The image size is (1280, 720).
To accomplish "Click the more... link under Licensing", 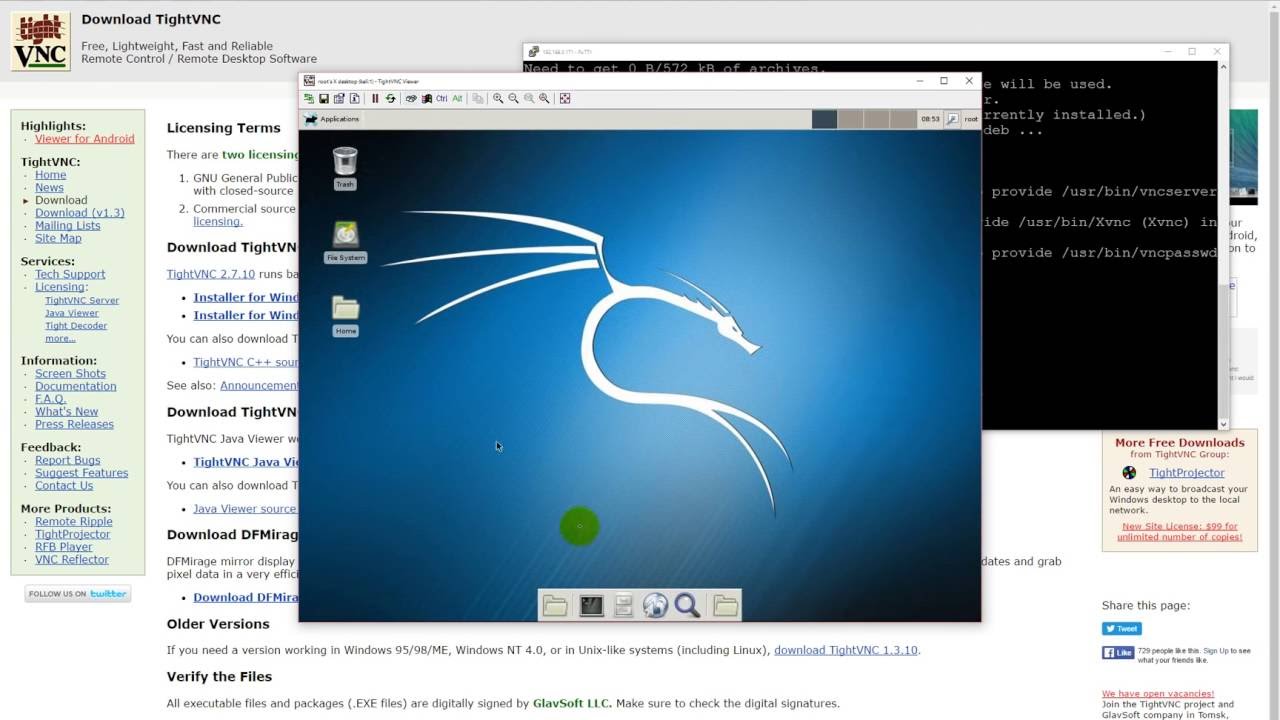I will (x=60, y=339).
